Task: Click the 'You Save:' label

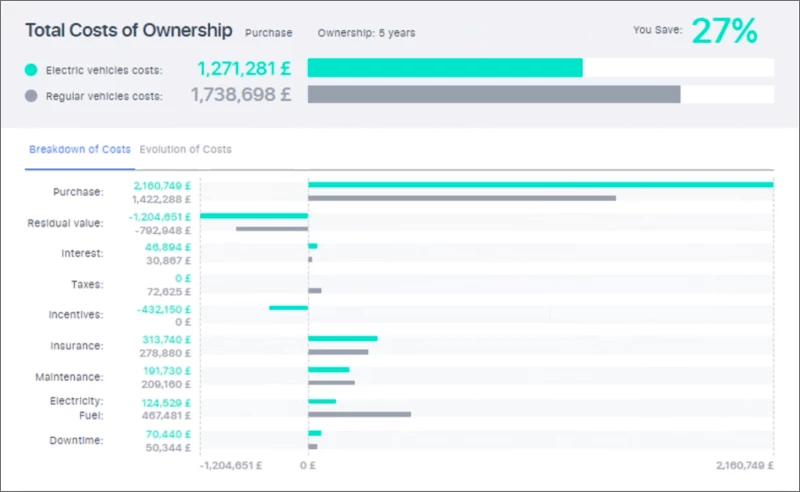Action: point(658,30)
